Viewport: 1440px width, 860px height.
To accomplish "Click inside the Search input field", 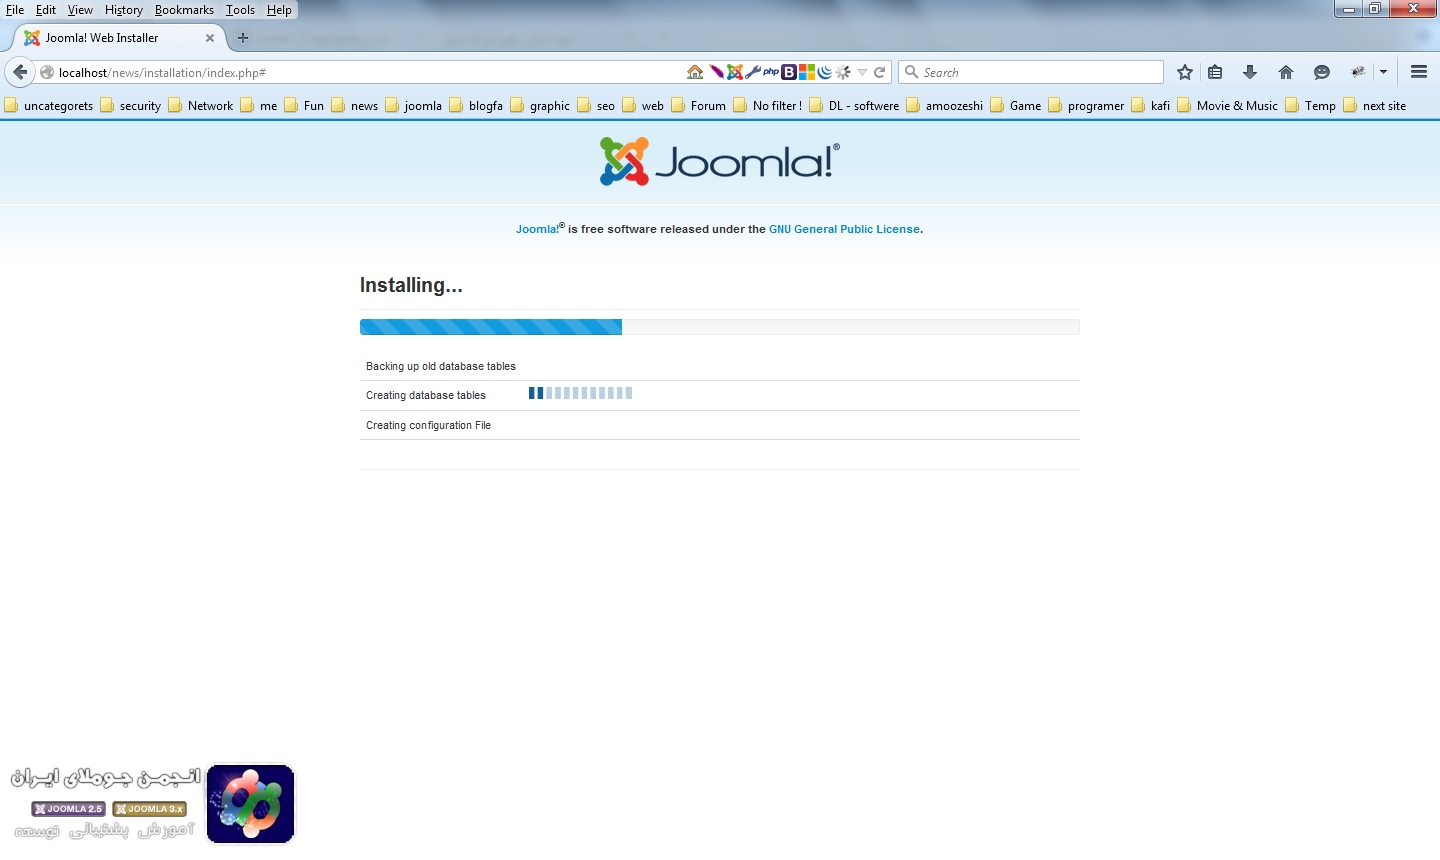I will (x=1040, y=72).
